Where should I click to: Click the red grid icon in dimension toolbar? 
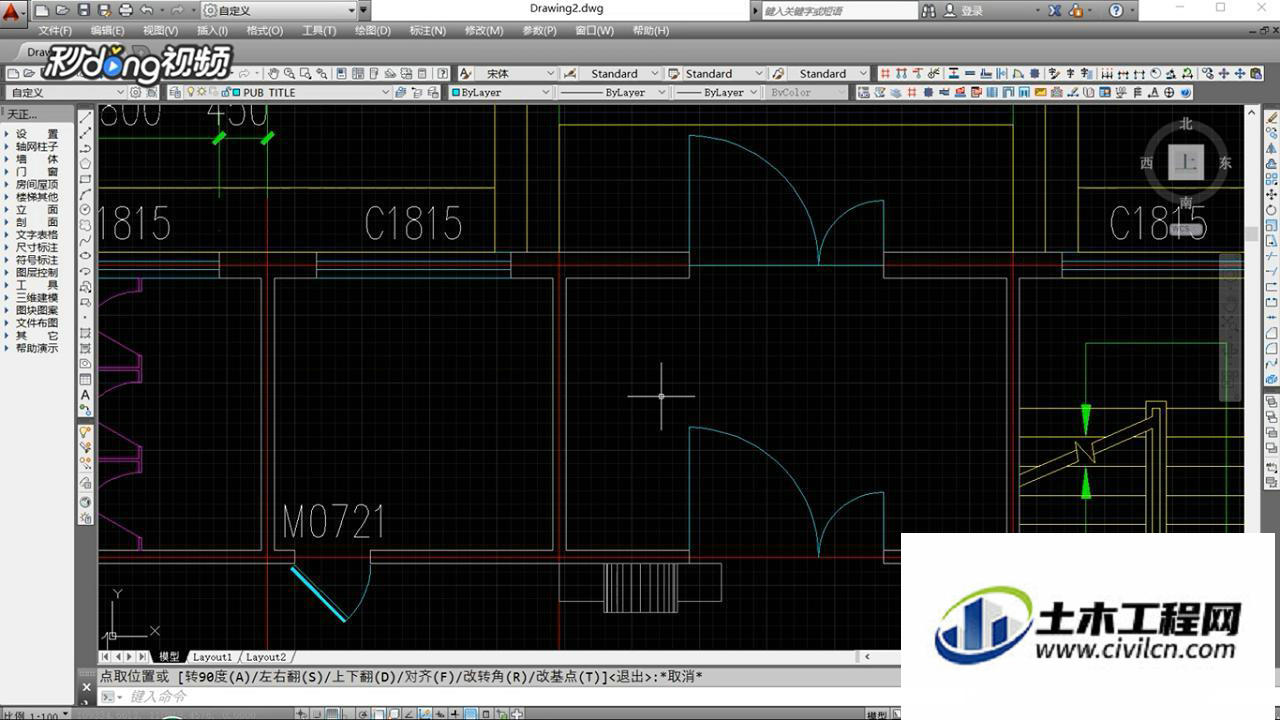[885, 73]
